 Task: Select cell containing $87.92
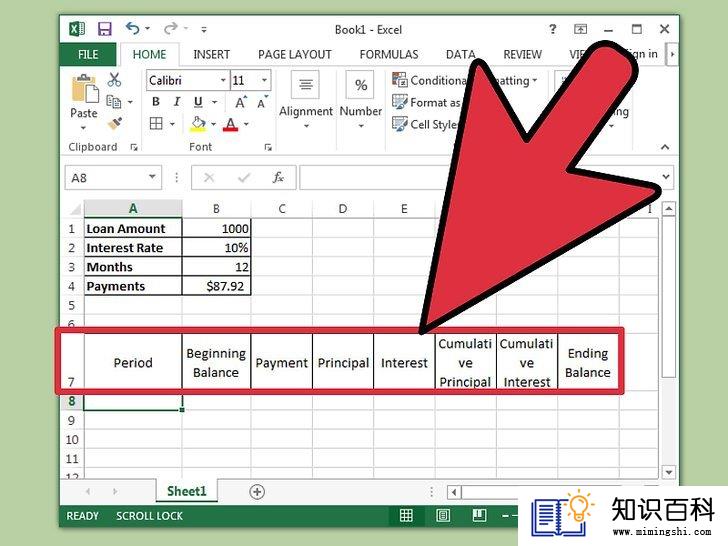click(x=216, y=286)
